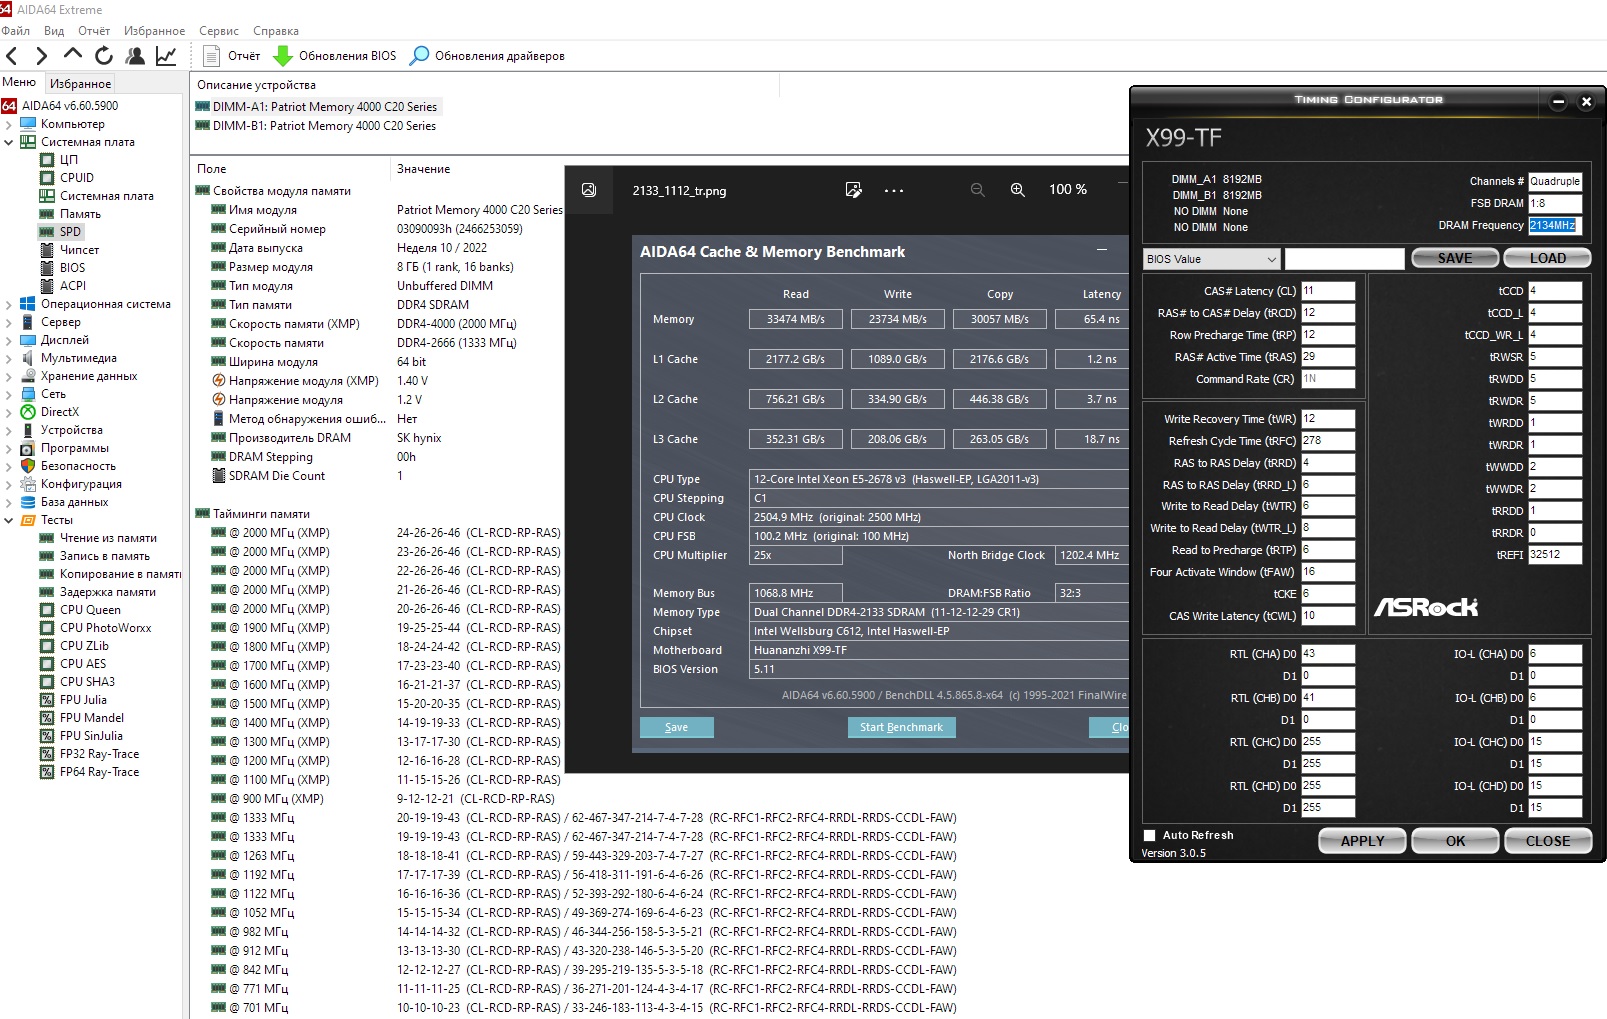Collapse the Системная плата tree node

pos(9,143)
